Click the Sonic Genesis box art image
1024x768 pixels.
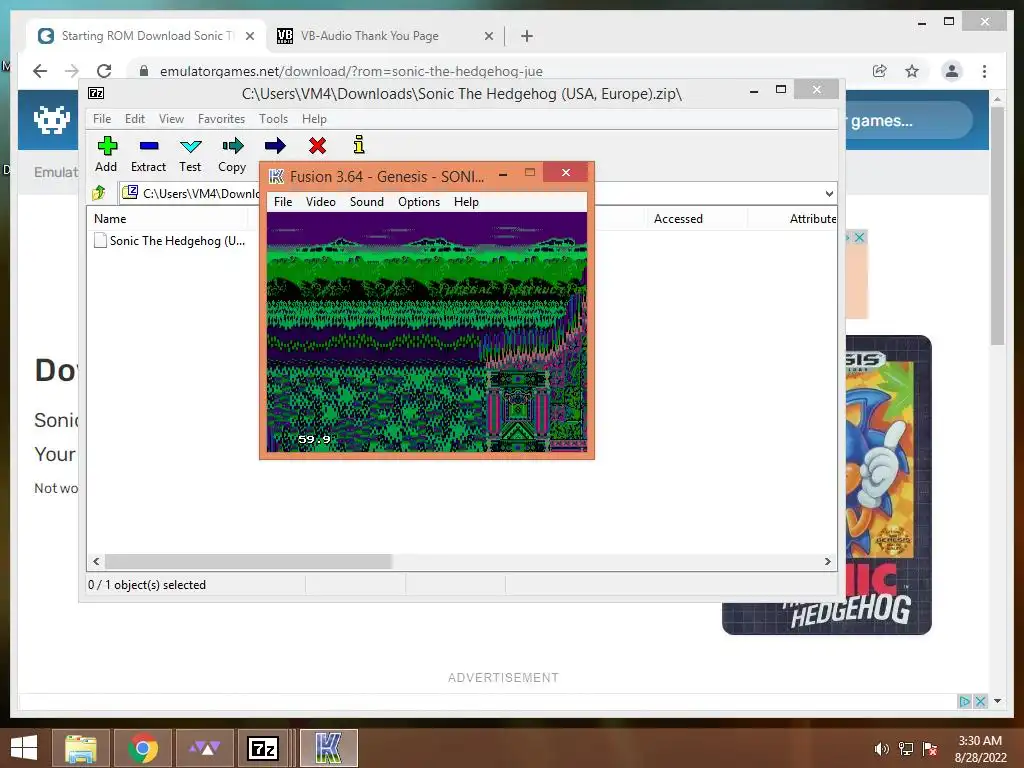pyautogui.click(x=889, y=485)
